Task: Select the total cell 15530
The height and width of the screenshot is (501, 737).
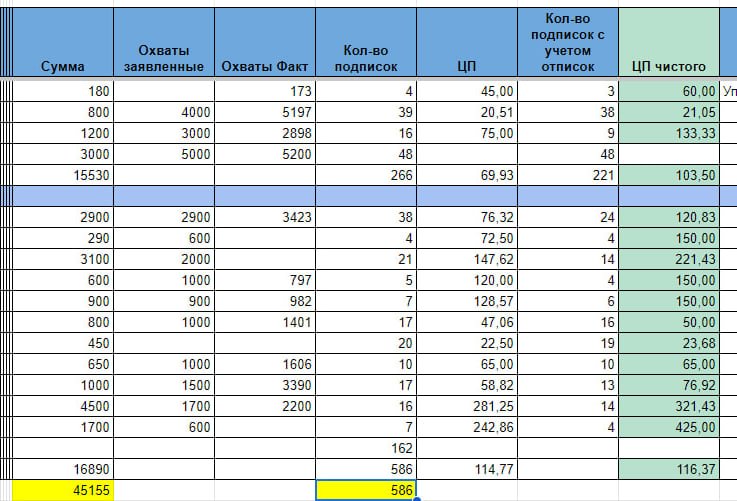Action: (x=63, y=175)
